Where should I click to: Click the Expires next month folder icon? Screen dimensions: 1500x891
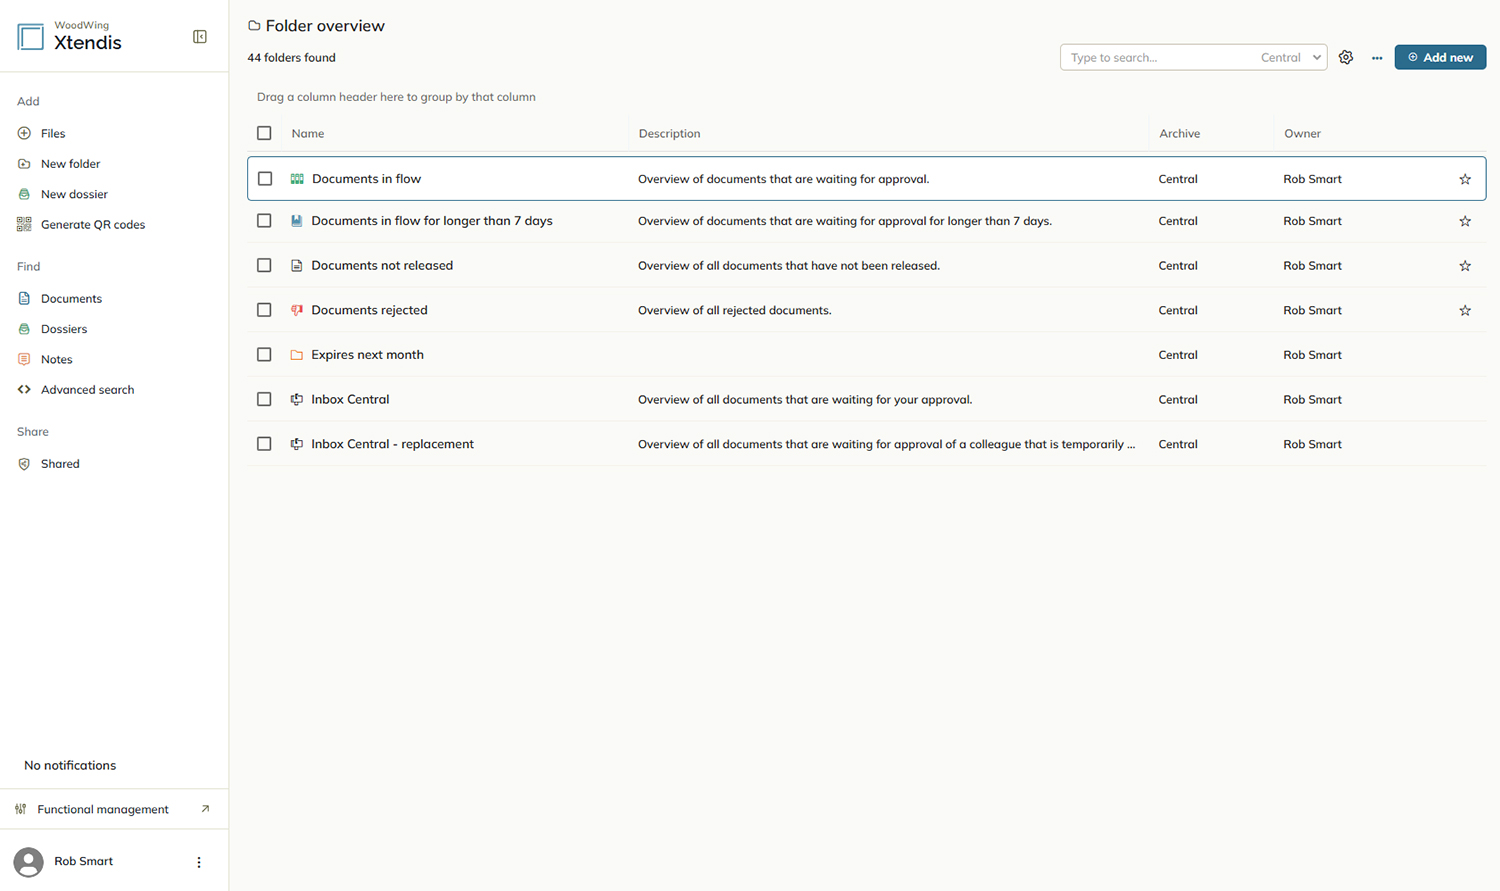pyautogui.click(x=297, y=355)
